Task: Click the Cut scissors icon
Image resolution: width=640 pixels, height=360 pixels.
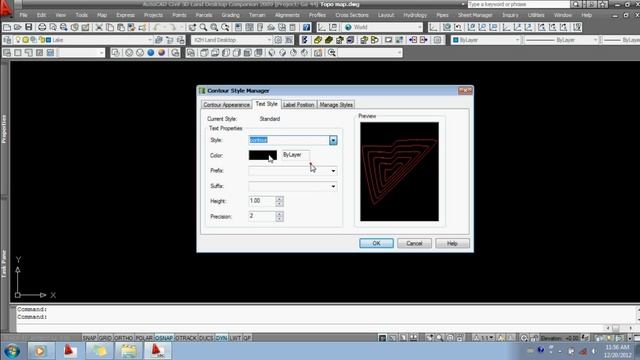Action: click(x=99, y=27)
